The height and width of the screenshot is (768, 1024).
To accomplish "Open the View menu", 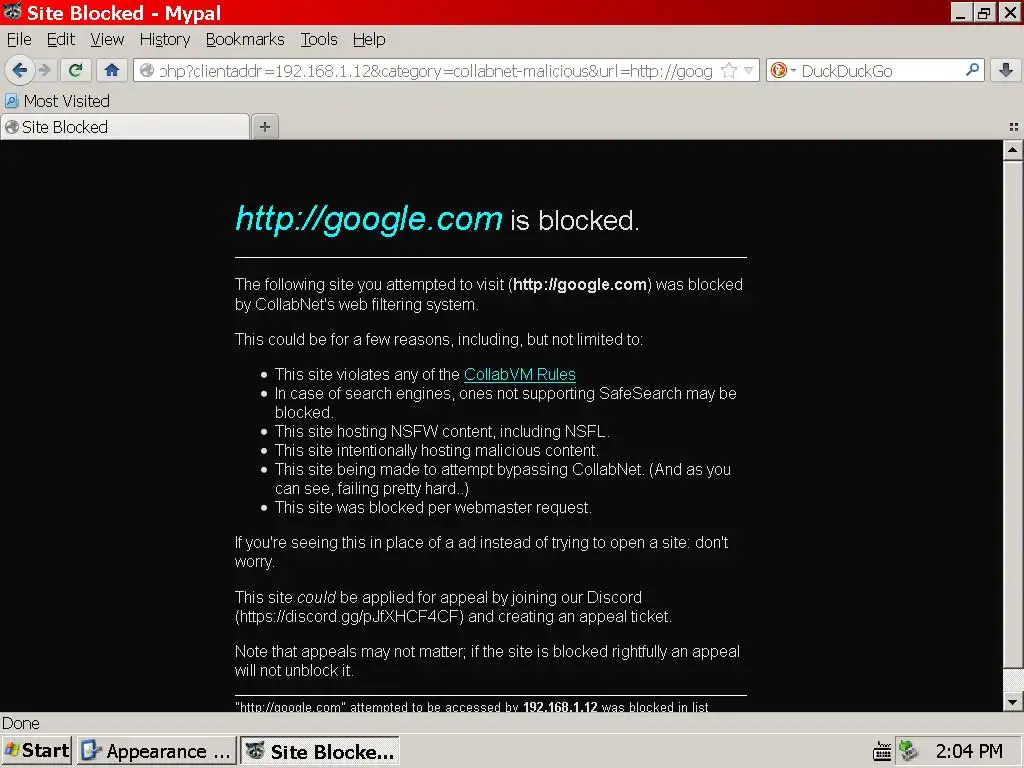I will [x=107, y=40].
